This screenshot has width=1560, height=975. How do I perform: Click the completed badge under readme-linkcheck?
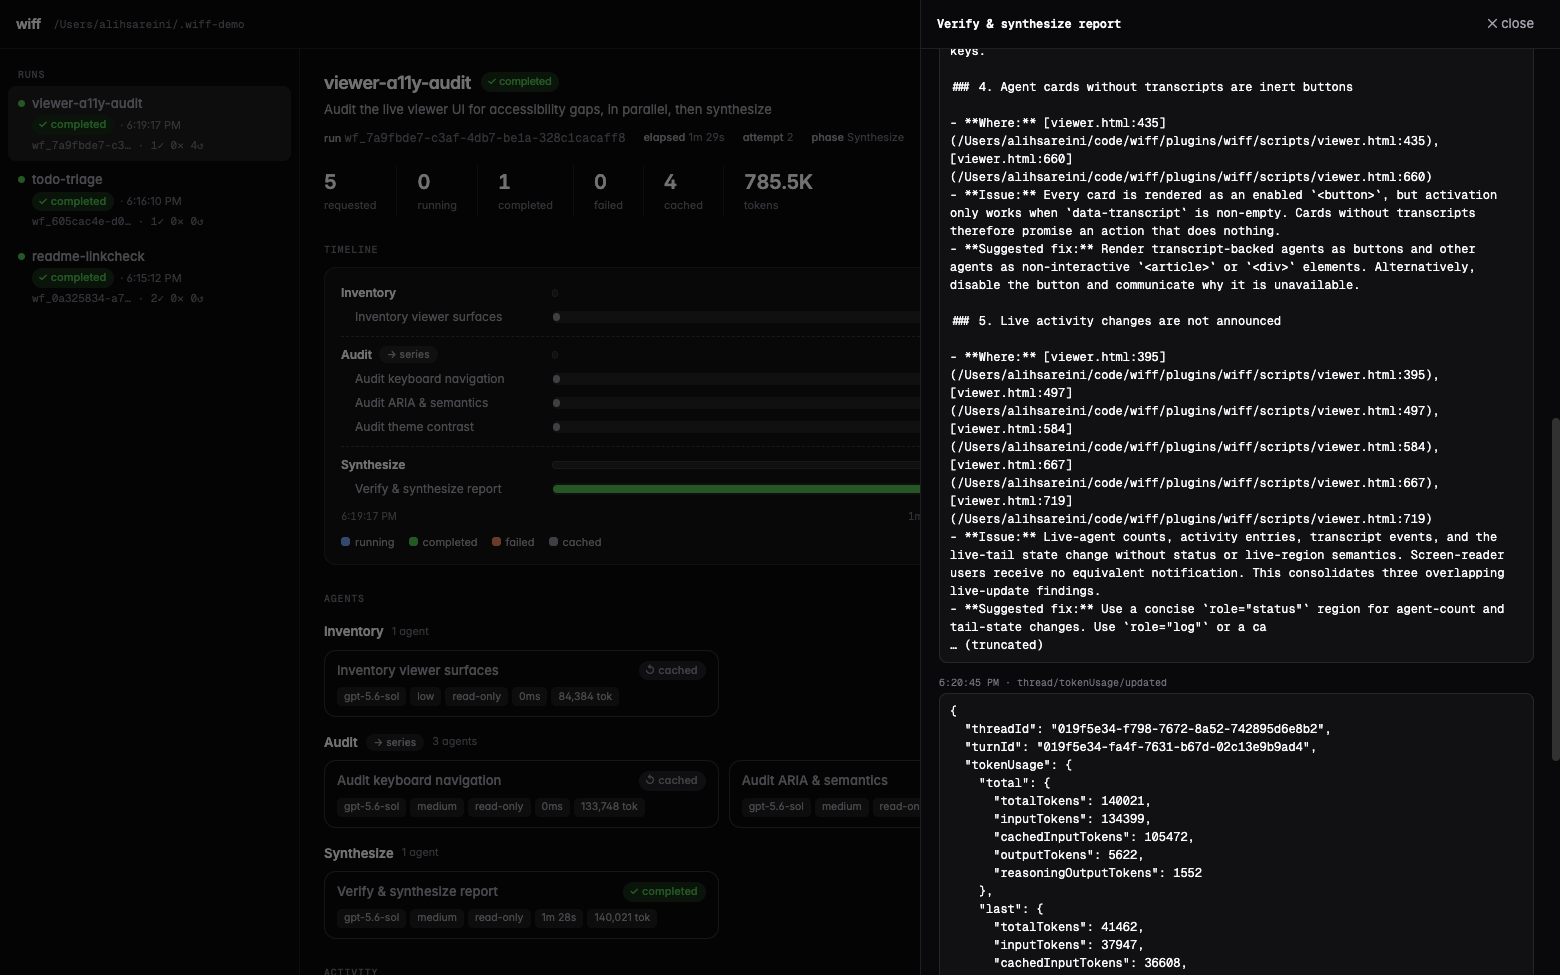[x=72, y=278]
